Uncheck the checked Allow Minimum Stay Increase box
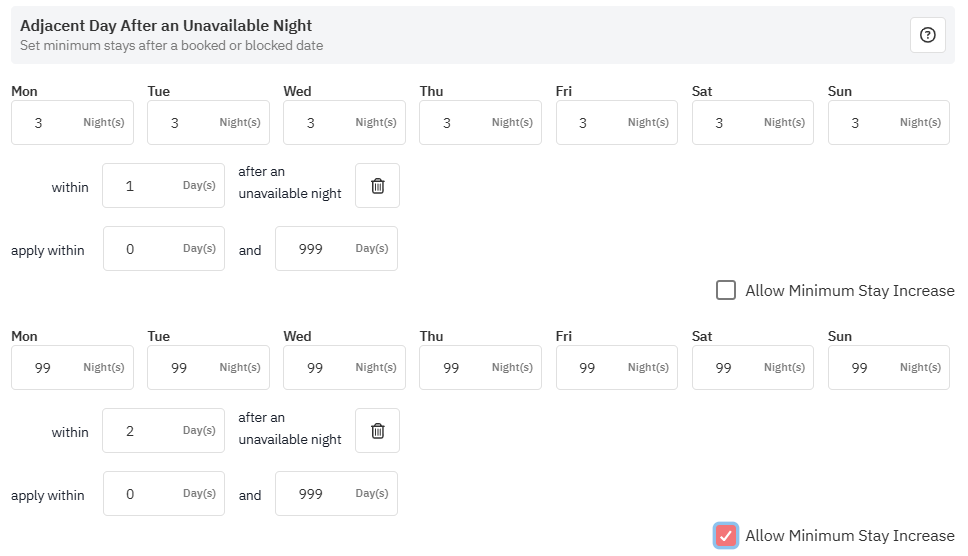The width and height of the screenshot is (968, 556). tap(726, 535)
